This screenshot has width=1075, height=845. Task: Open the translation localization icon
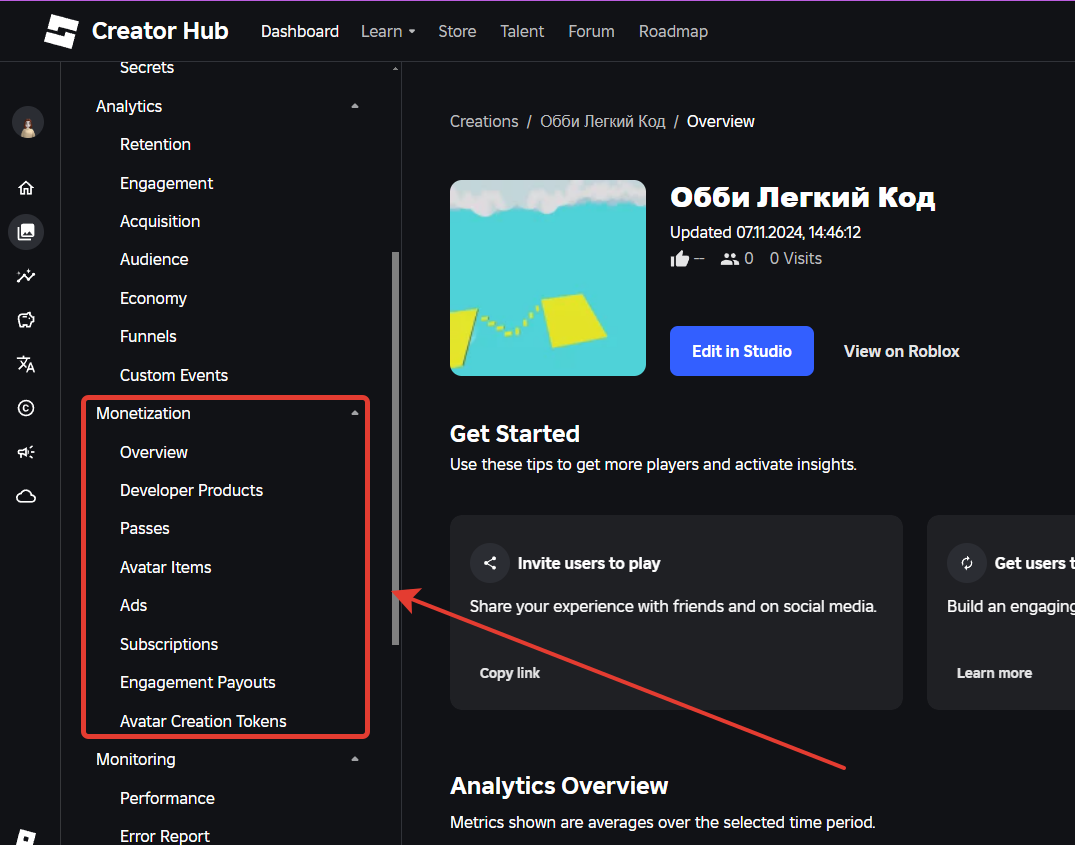click(26, 364)
